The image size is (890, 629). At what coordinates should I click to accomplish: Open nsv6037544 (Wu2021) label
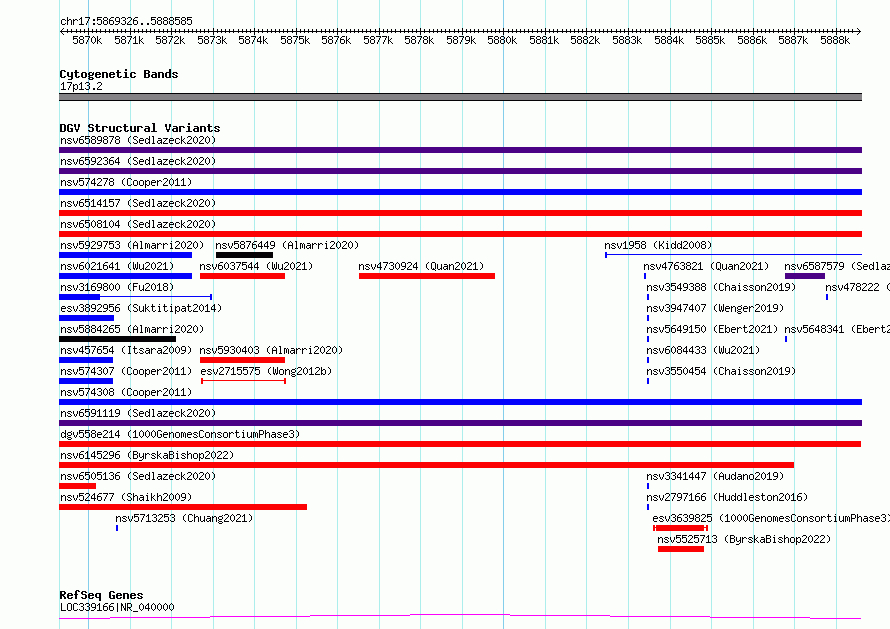257,266
